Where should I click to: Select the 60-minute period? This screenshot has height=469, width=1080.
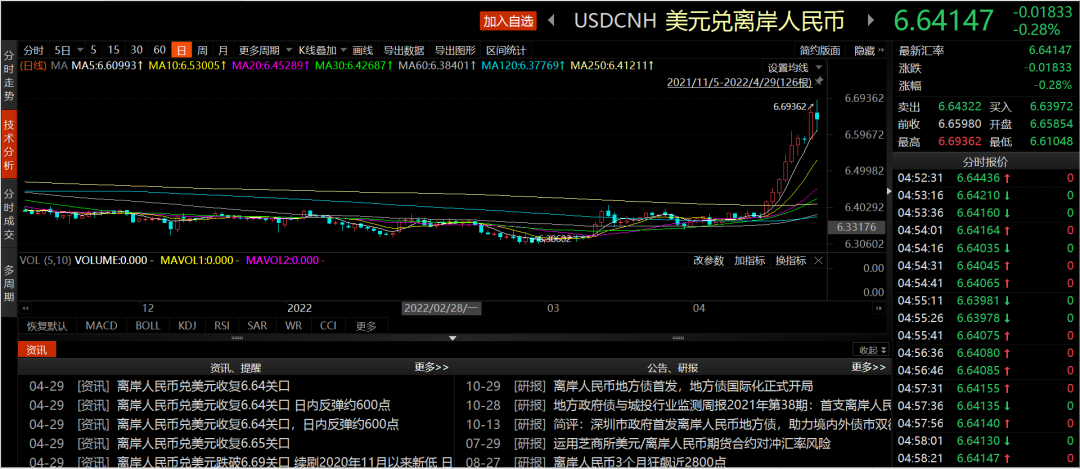click(x=159, y=50)
